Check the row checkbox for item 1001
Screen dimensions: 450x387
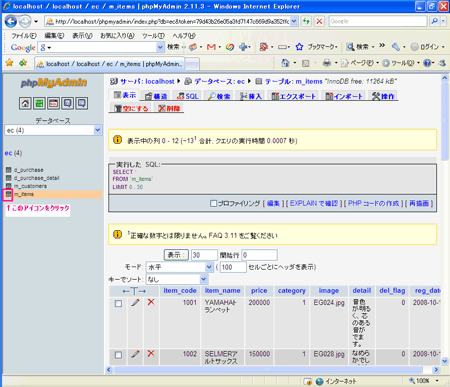click(118, 304)
